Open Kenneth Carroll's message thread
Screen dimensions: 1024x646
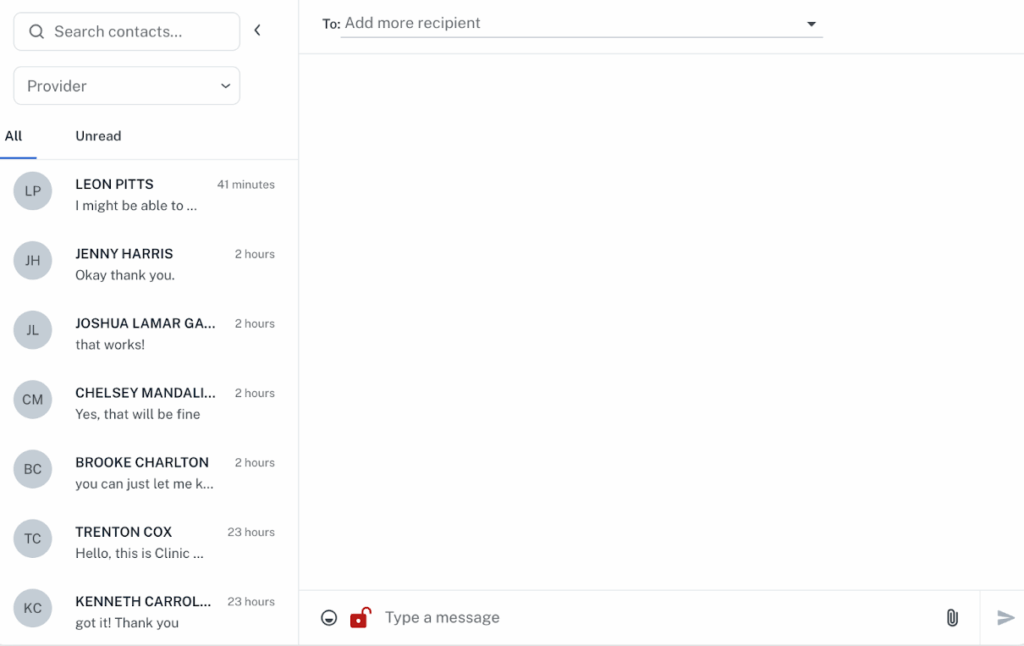click(x=145, y=612)
